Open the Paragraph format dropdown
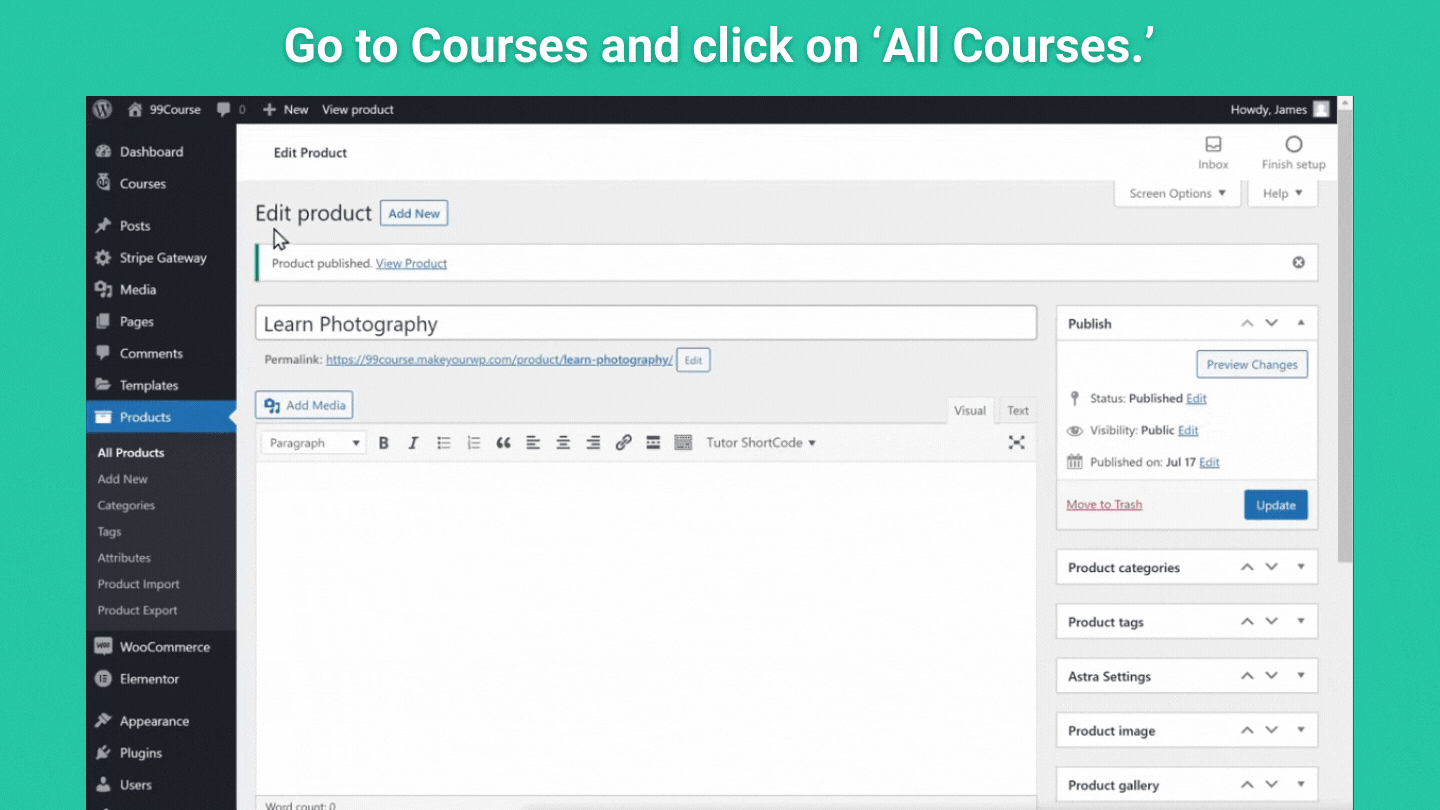 pos(313,443)
